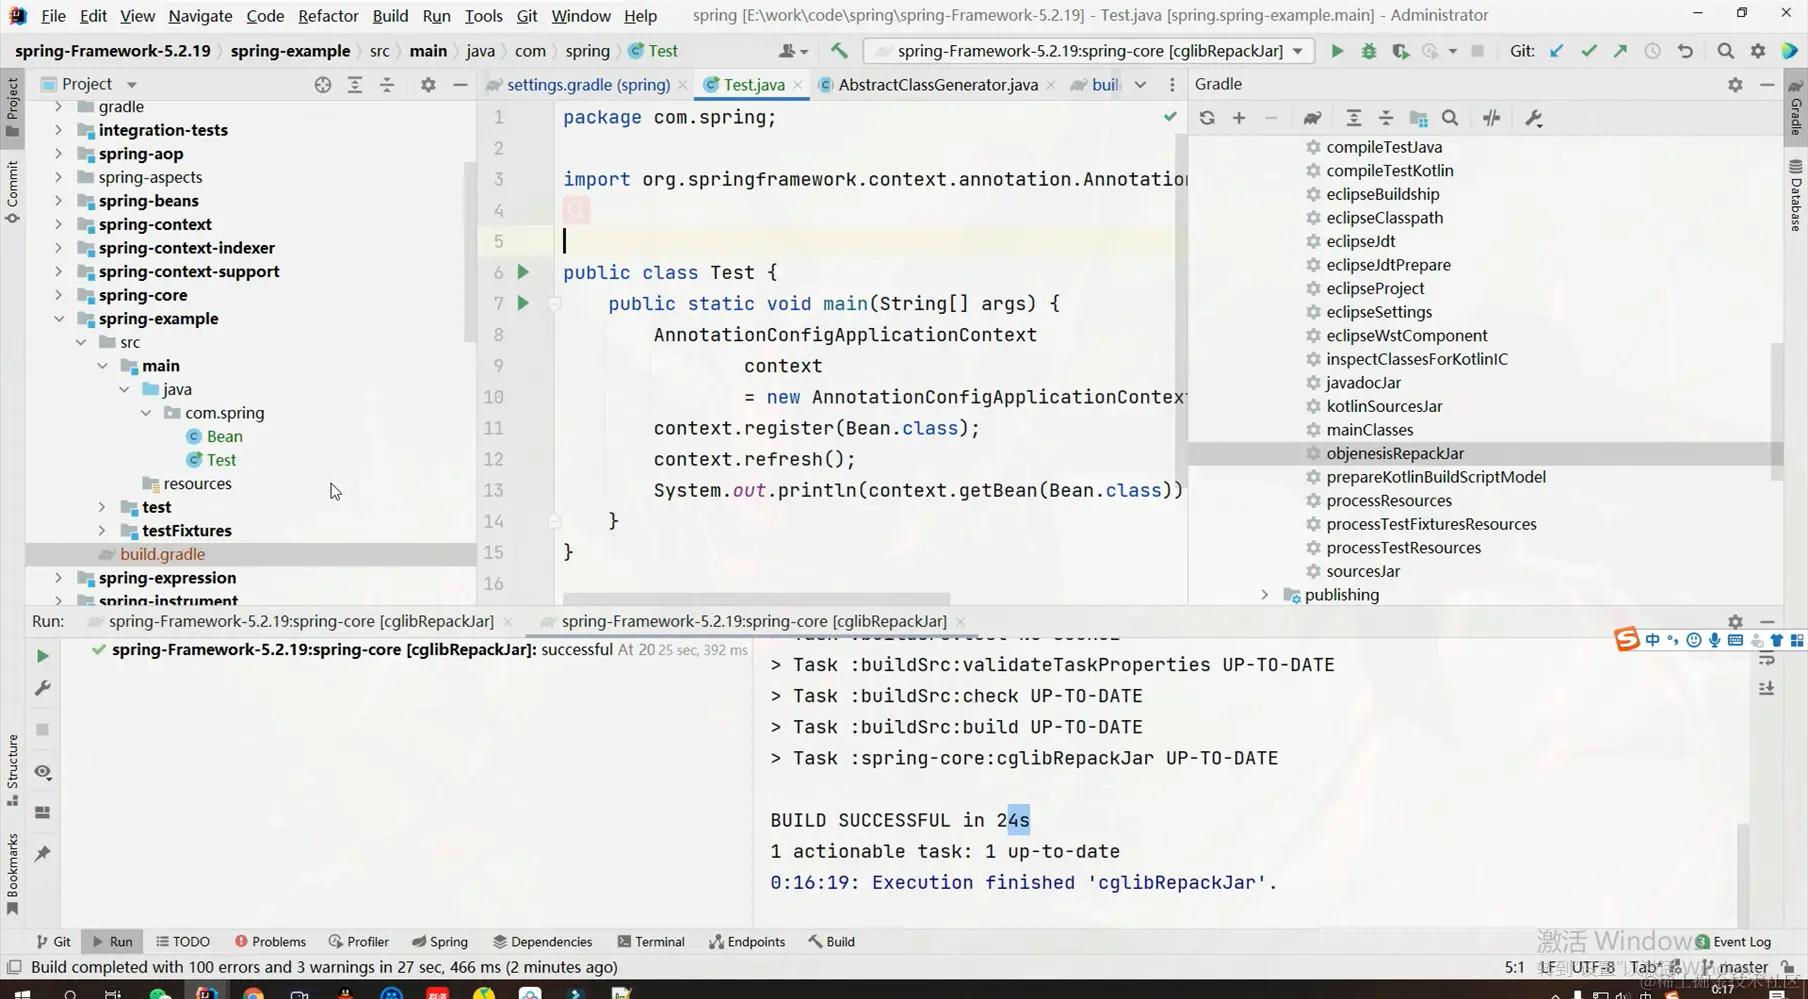The width and height of the screenshot is (1808, 999).
Task: Close the Test.java editor tab
Action: 798,85
